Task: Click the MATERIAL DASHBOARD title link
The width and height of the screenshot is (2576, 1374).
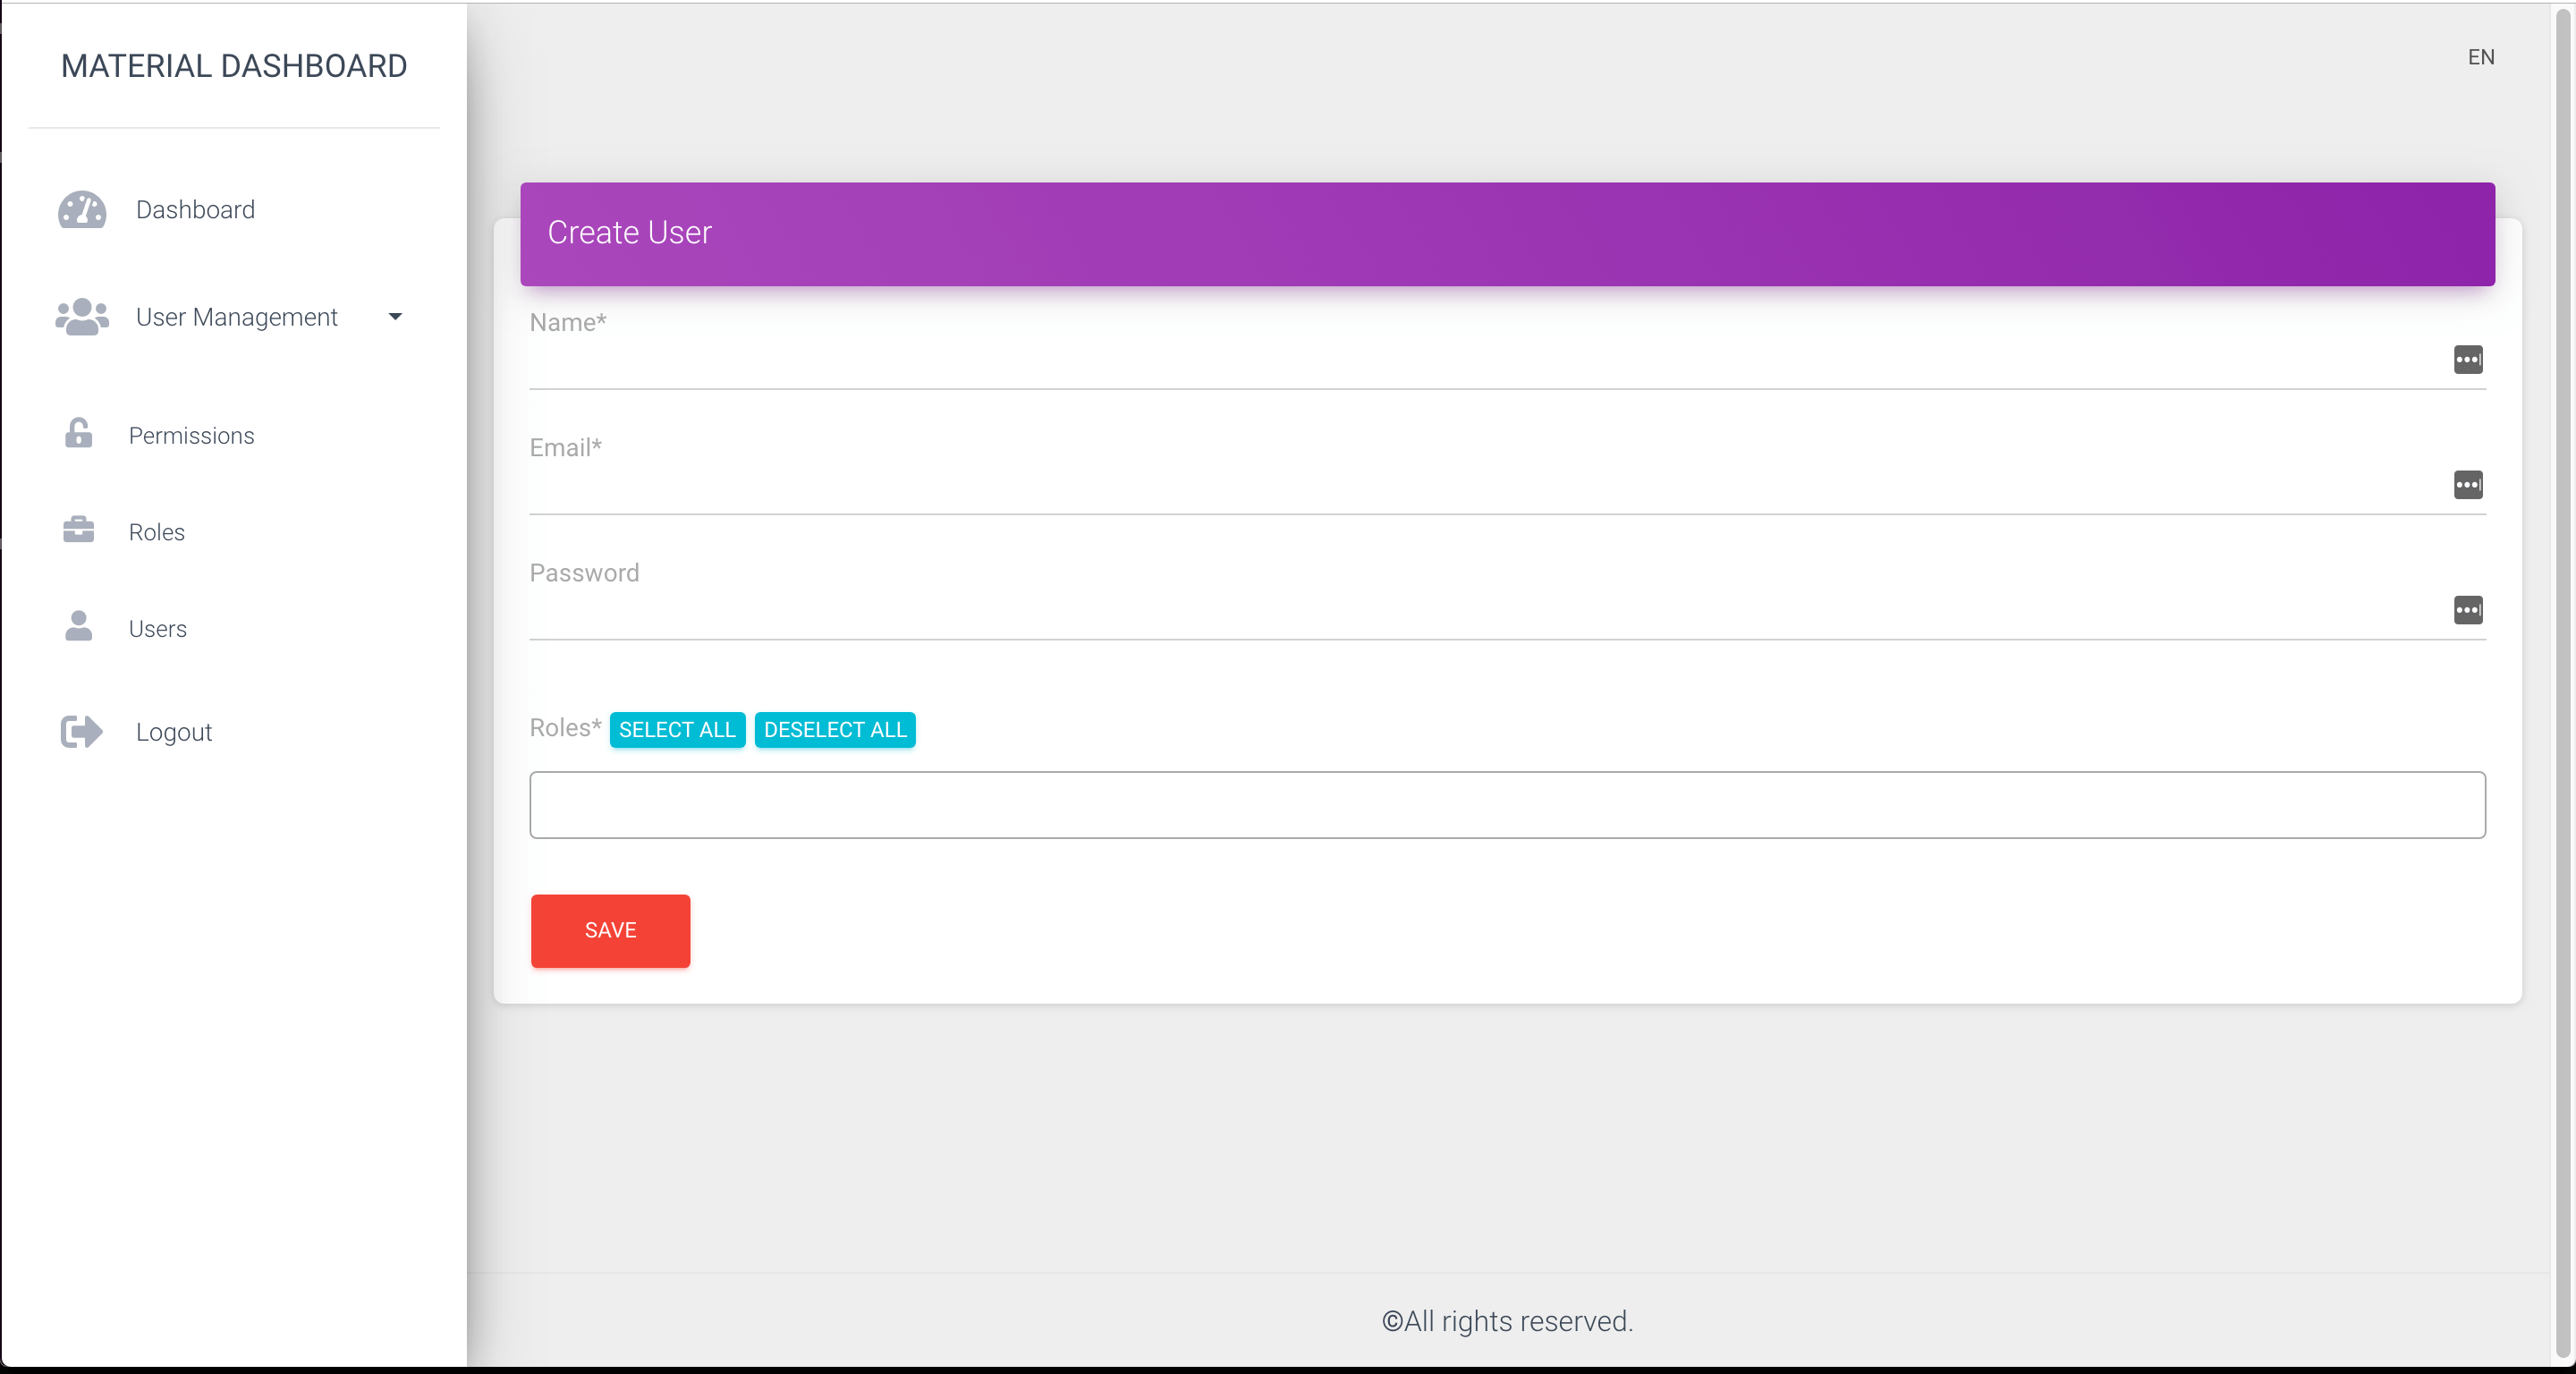Action: pyautogui.click(x=234, y=65)
